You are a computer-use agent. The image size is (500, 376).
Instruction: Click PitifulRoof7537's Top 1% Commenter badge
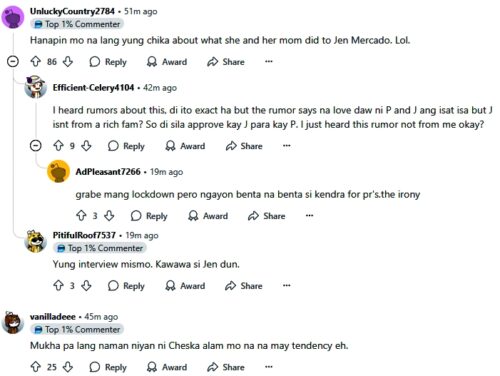coord(100,248)
